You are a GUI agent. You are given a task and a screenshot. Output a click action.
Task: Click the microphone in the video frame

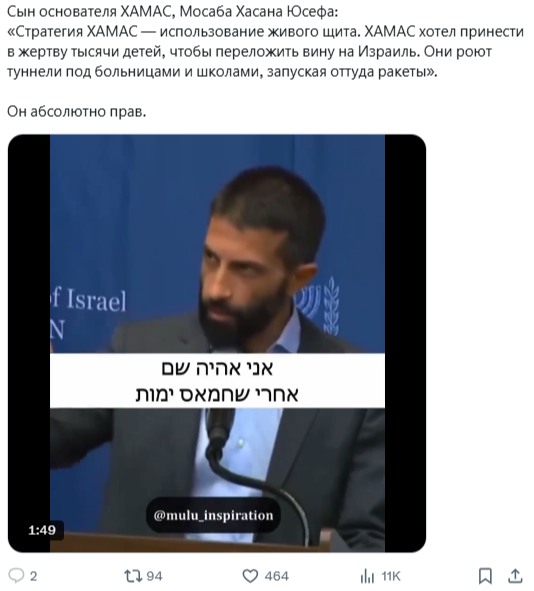coord(220,428)
